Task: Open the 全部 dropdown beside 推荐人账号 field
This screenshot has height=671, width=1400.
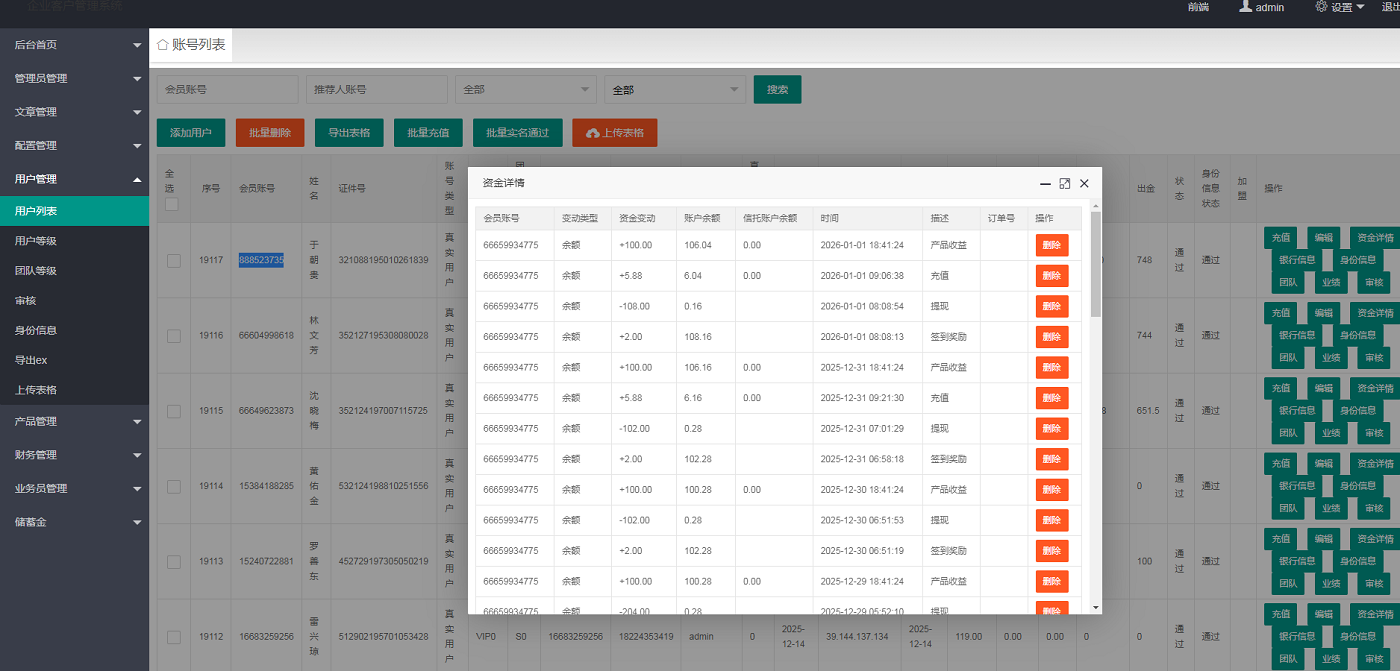Action: tap(525, 90)
